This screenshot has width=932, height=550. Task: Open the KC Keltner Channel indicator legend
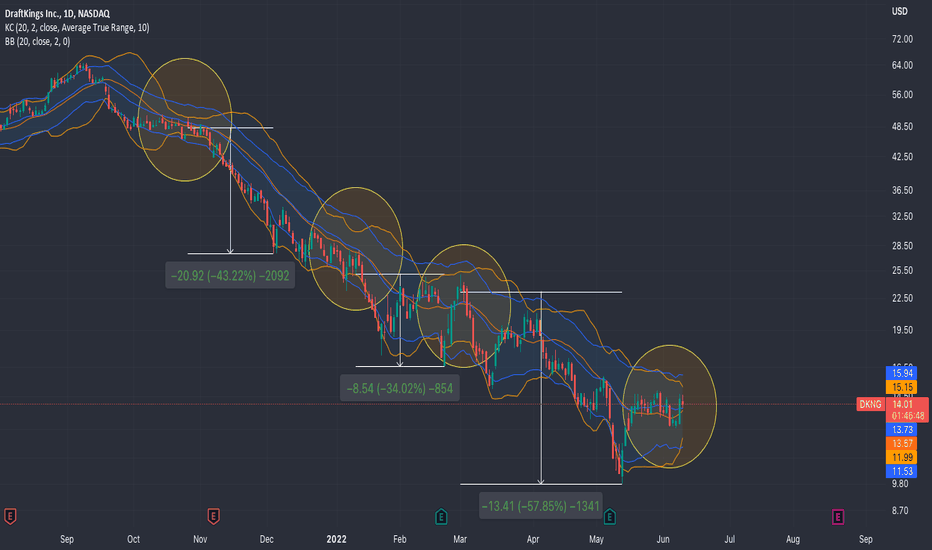click(77, 27)
